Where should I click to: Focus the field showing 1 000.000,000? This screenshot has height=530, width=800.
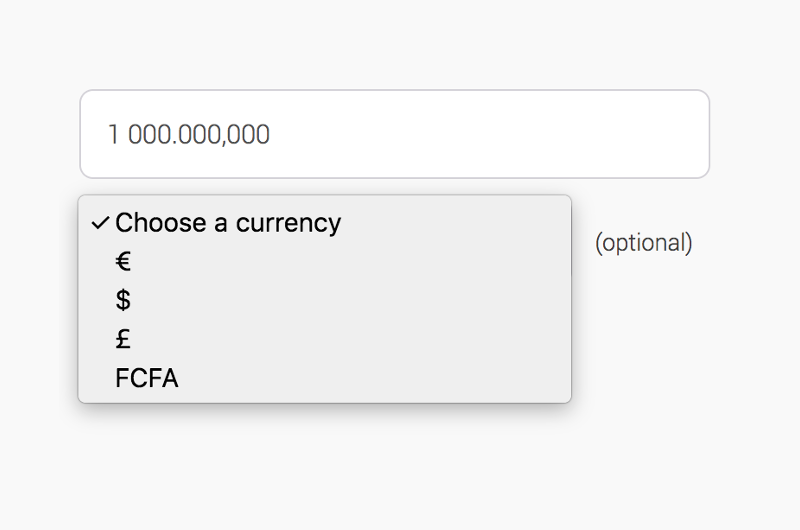click(394, 134)
